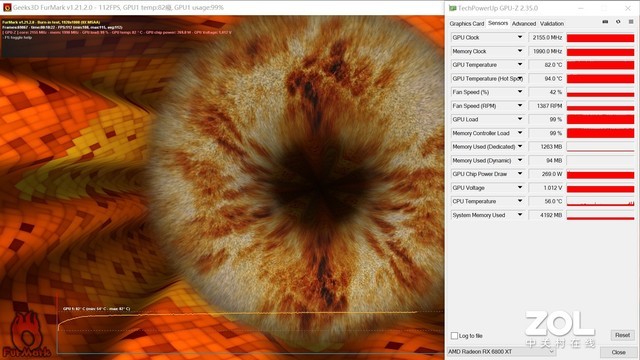The width and height of the screenshot is (640, 360).
Task: Click the GPU-Z refresh icon
Action: click(618, 22)
